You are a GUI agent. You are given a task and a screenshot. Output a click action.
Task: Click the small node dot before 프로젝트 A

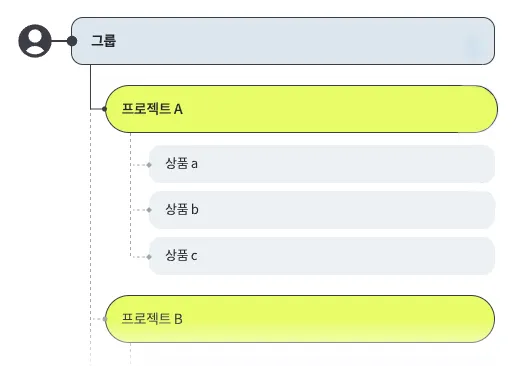coord(104,109)
